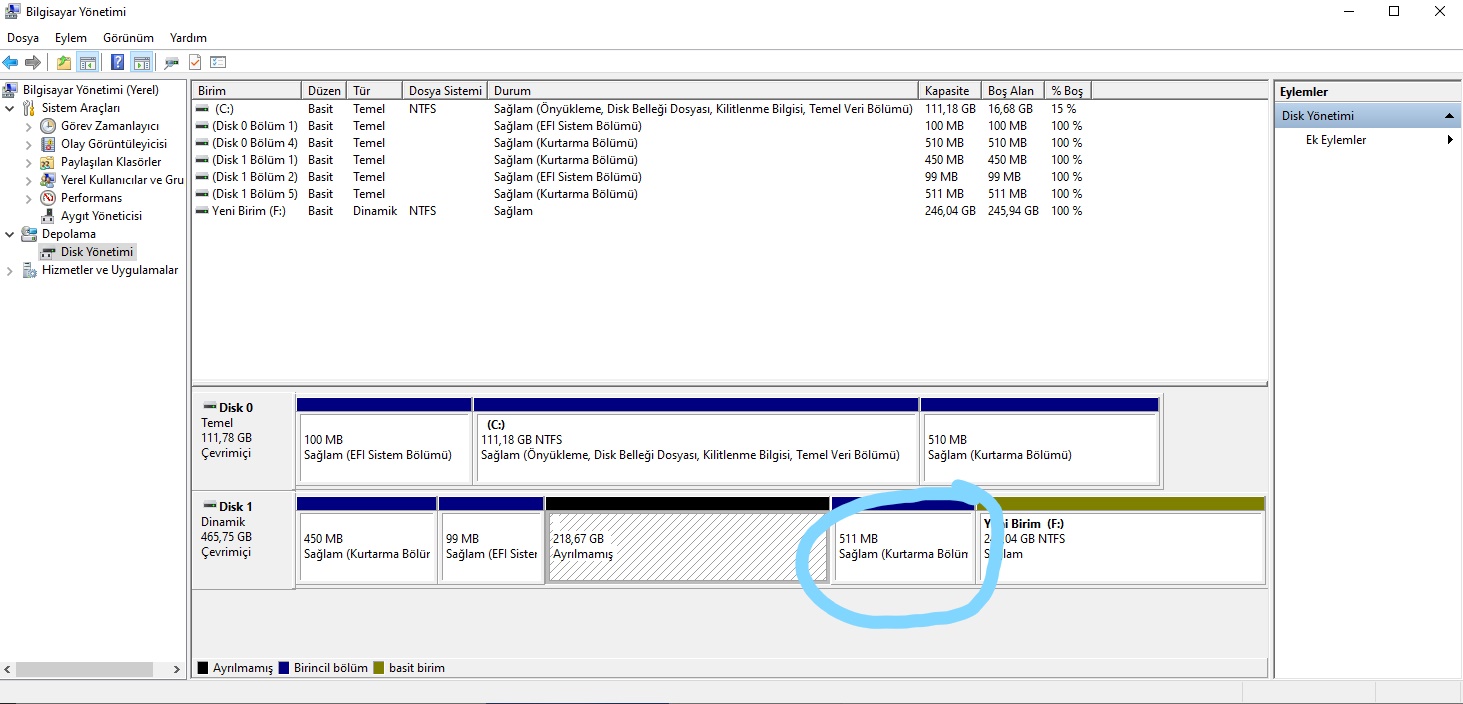The height and width of the screenshot is (704, 1463).
Task: Click the back arrow toolbar icon
Action: click(x=11, y=63)
